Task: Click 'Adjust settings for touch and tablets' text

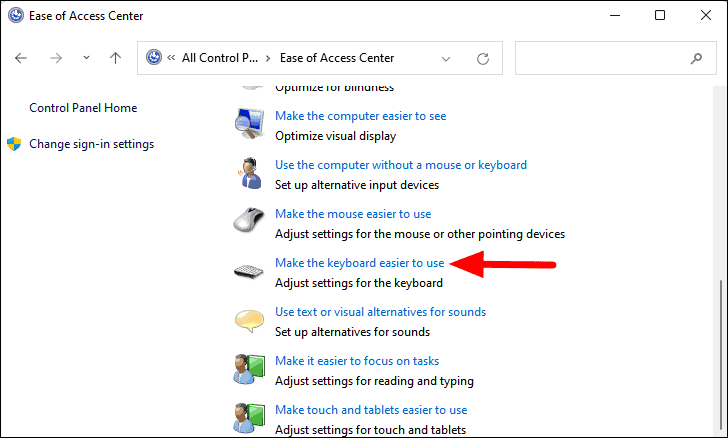Action: coord(370,430)
